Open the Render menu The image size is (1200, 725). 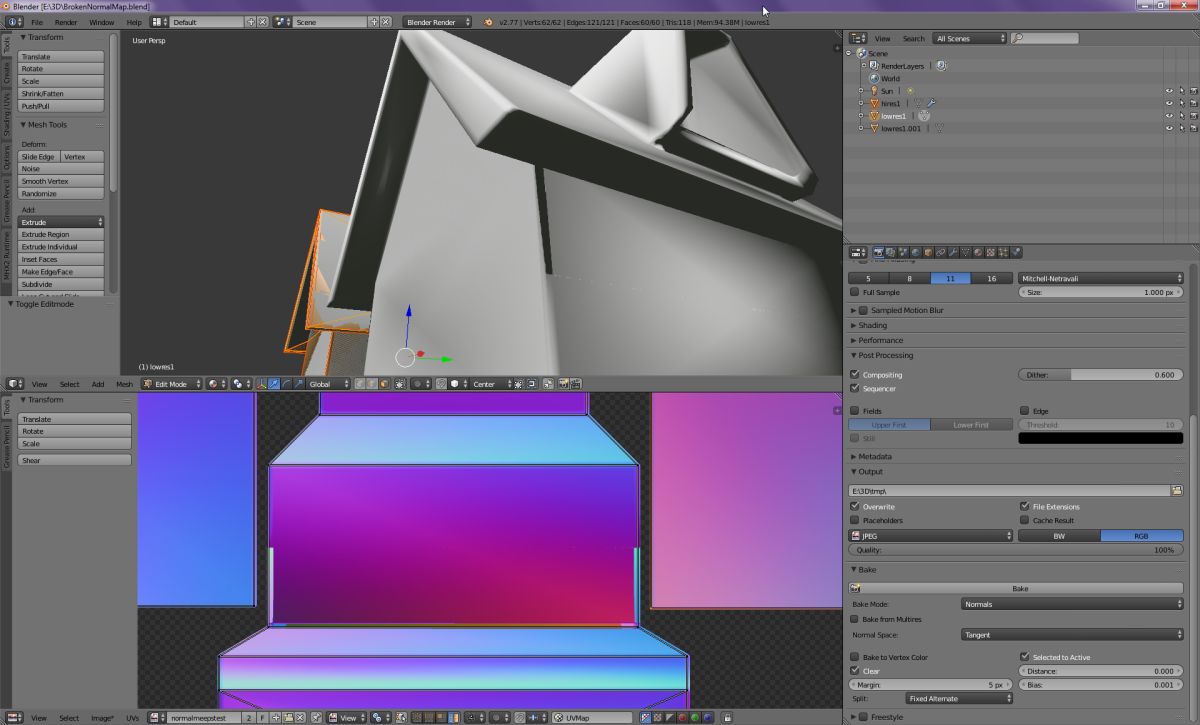[66, 21]
